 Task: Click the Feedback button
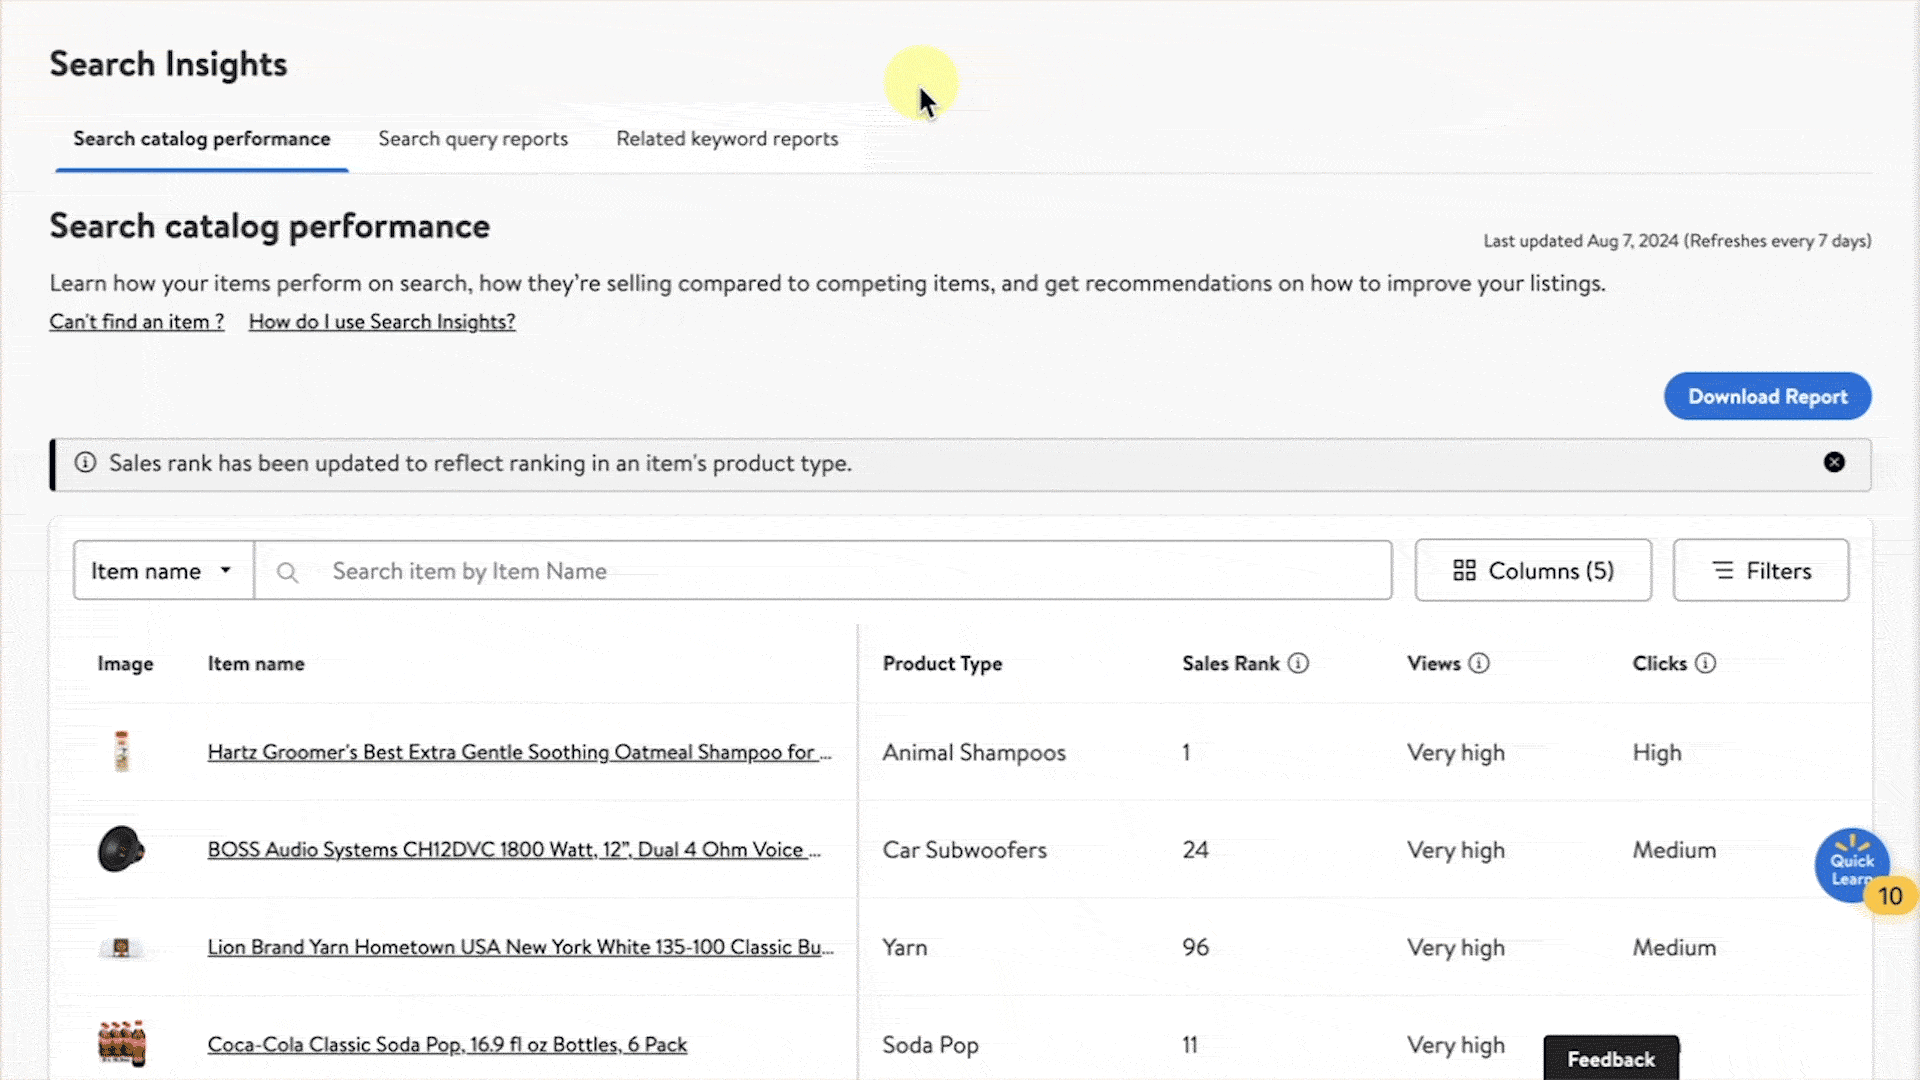[x=1611, y=1058]
